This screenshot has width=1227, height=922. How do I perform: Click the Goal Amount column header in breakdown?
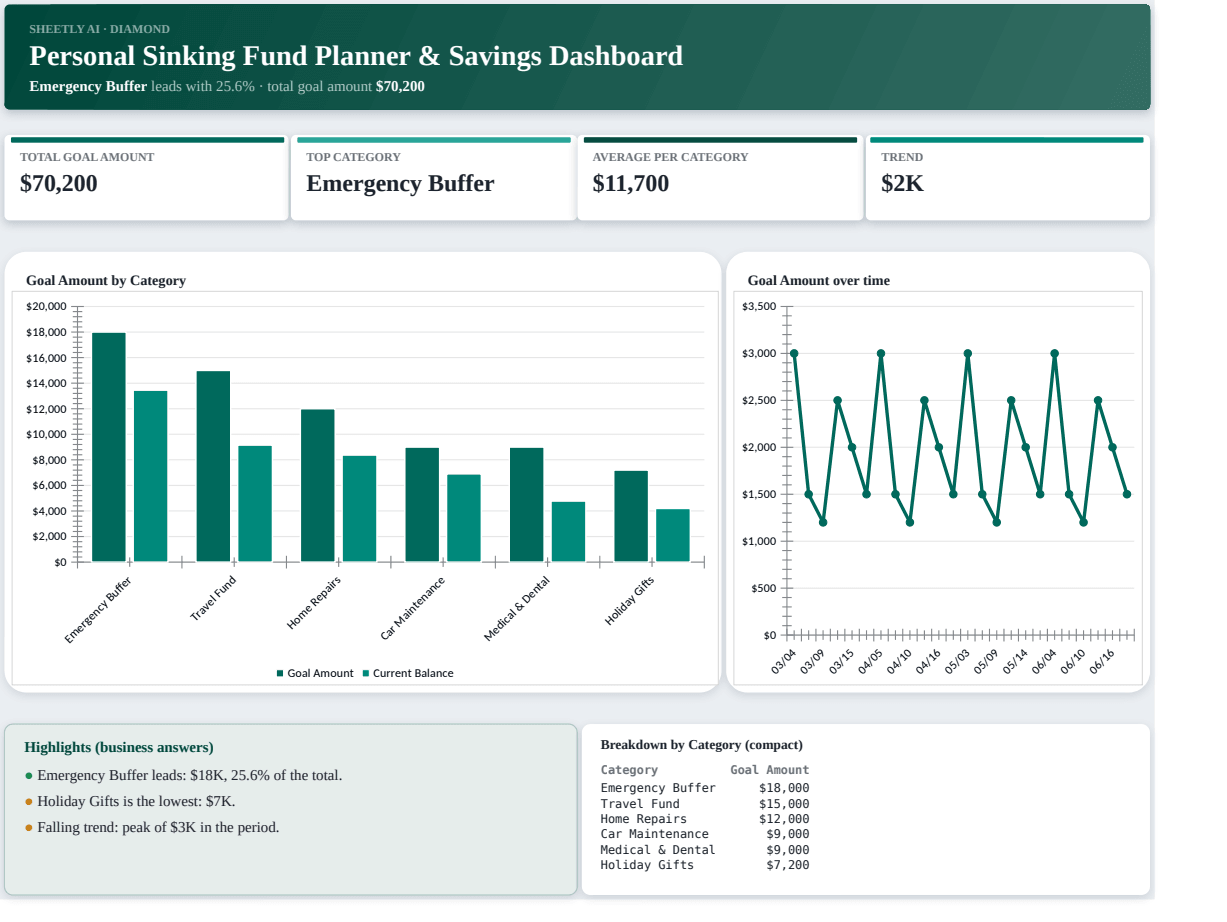pyautogui.click(x=770, y=770)
